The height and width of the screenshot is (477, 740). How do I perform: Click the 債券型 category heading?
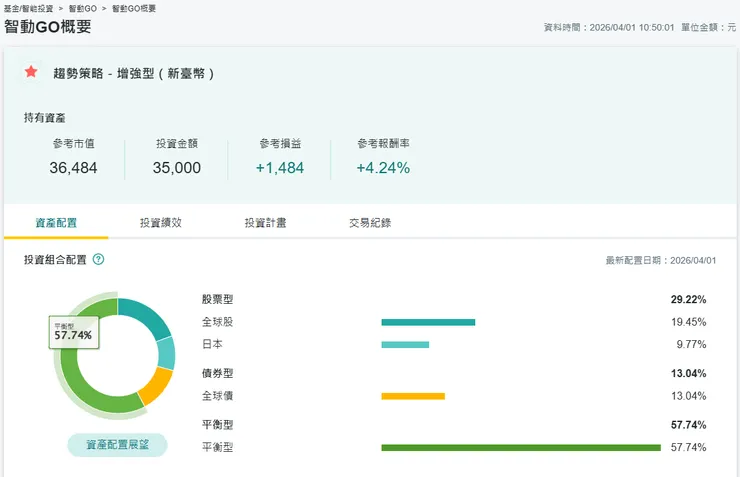pos(218,373)
